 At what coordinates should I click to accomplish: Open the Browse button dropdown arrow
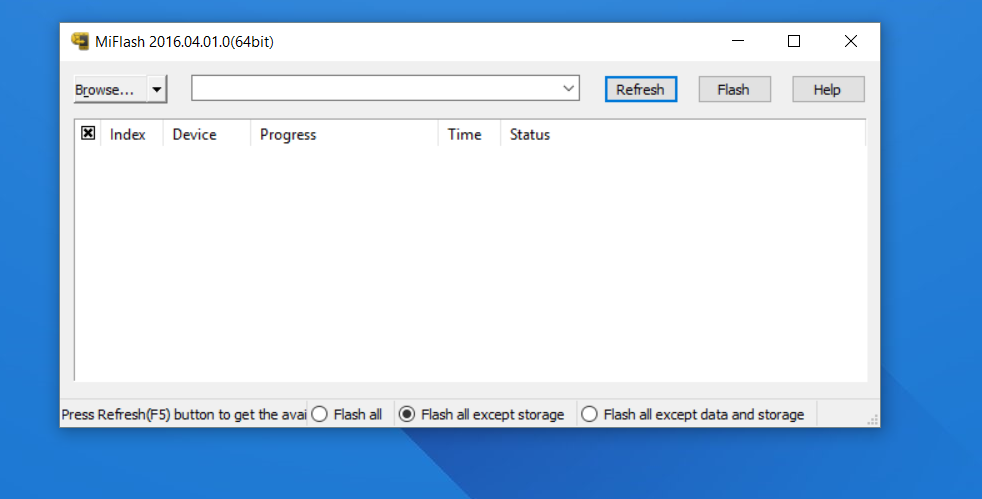click(x=157, y=89)
